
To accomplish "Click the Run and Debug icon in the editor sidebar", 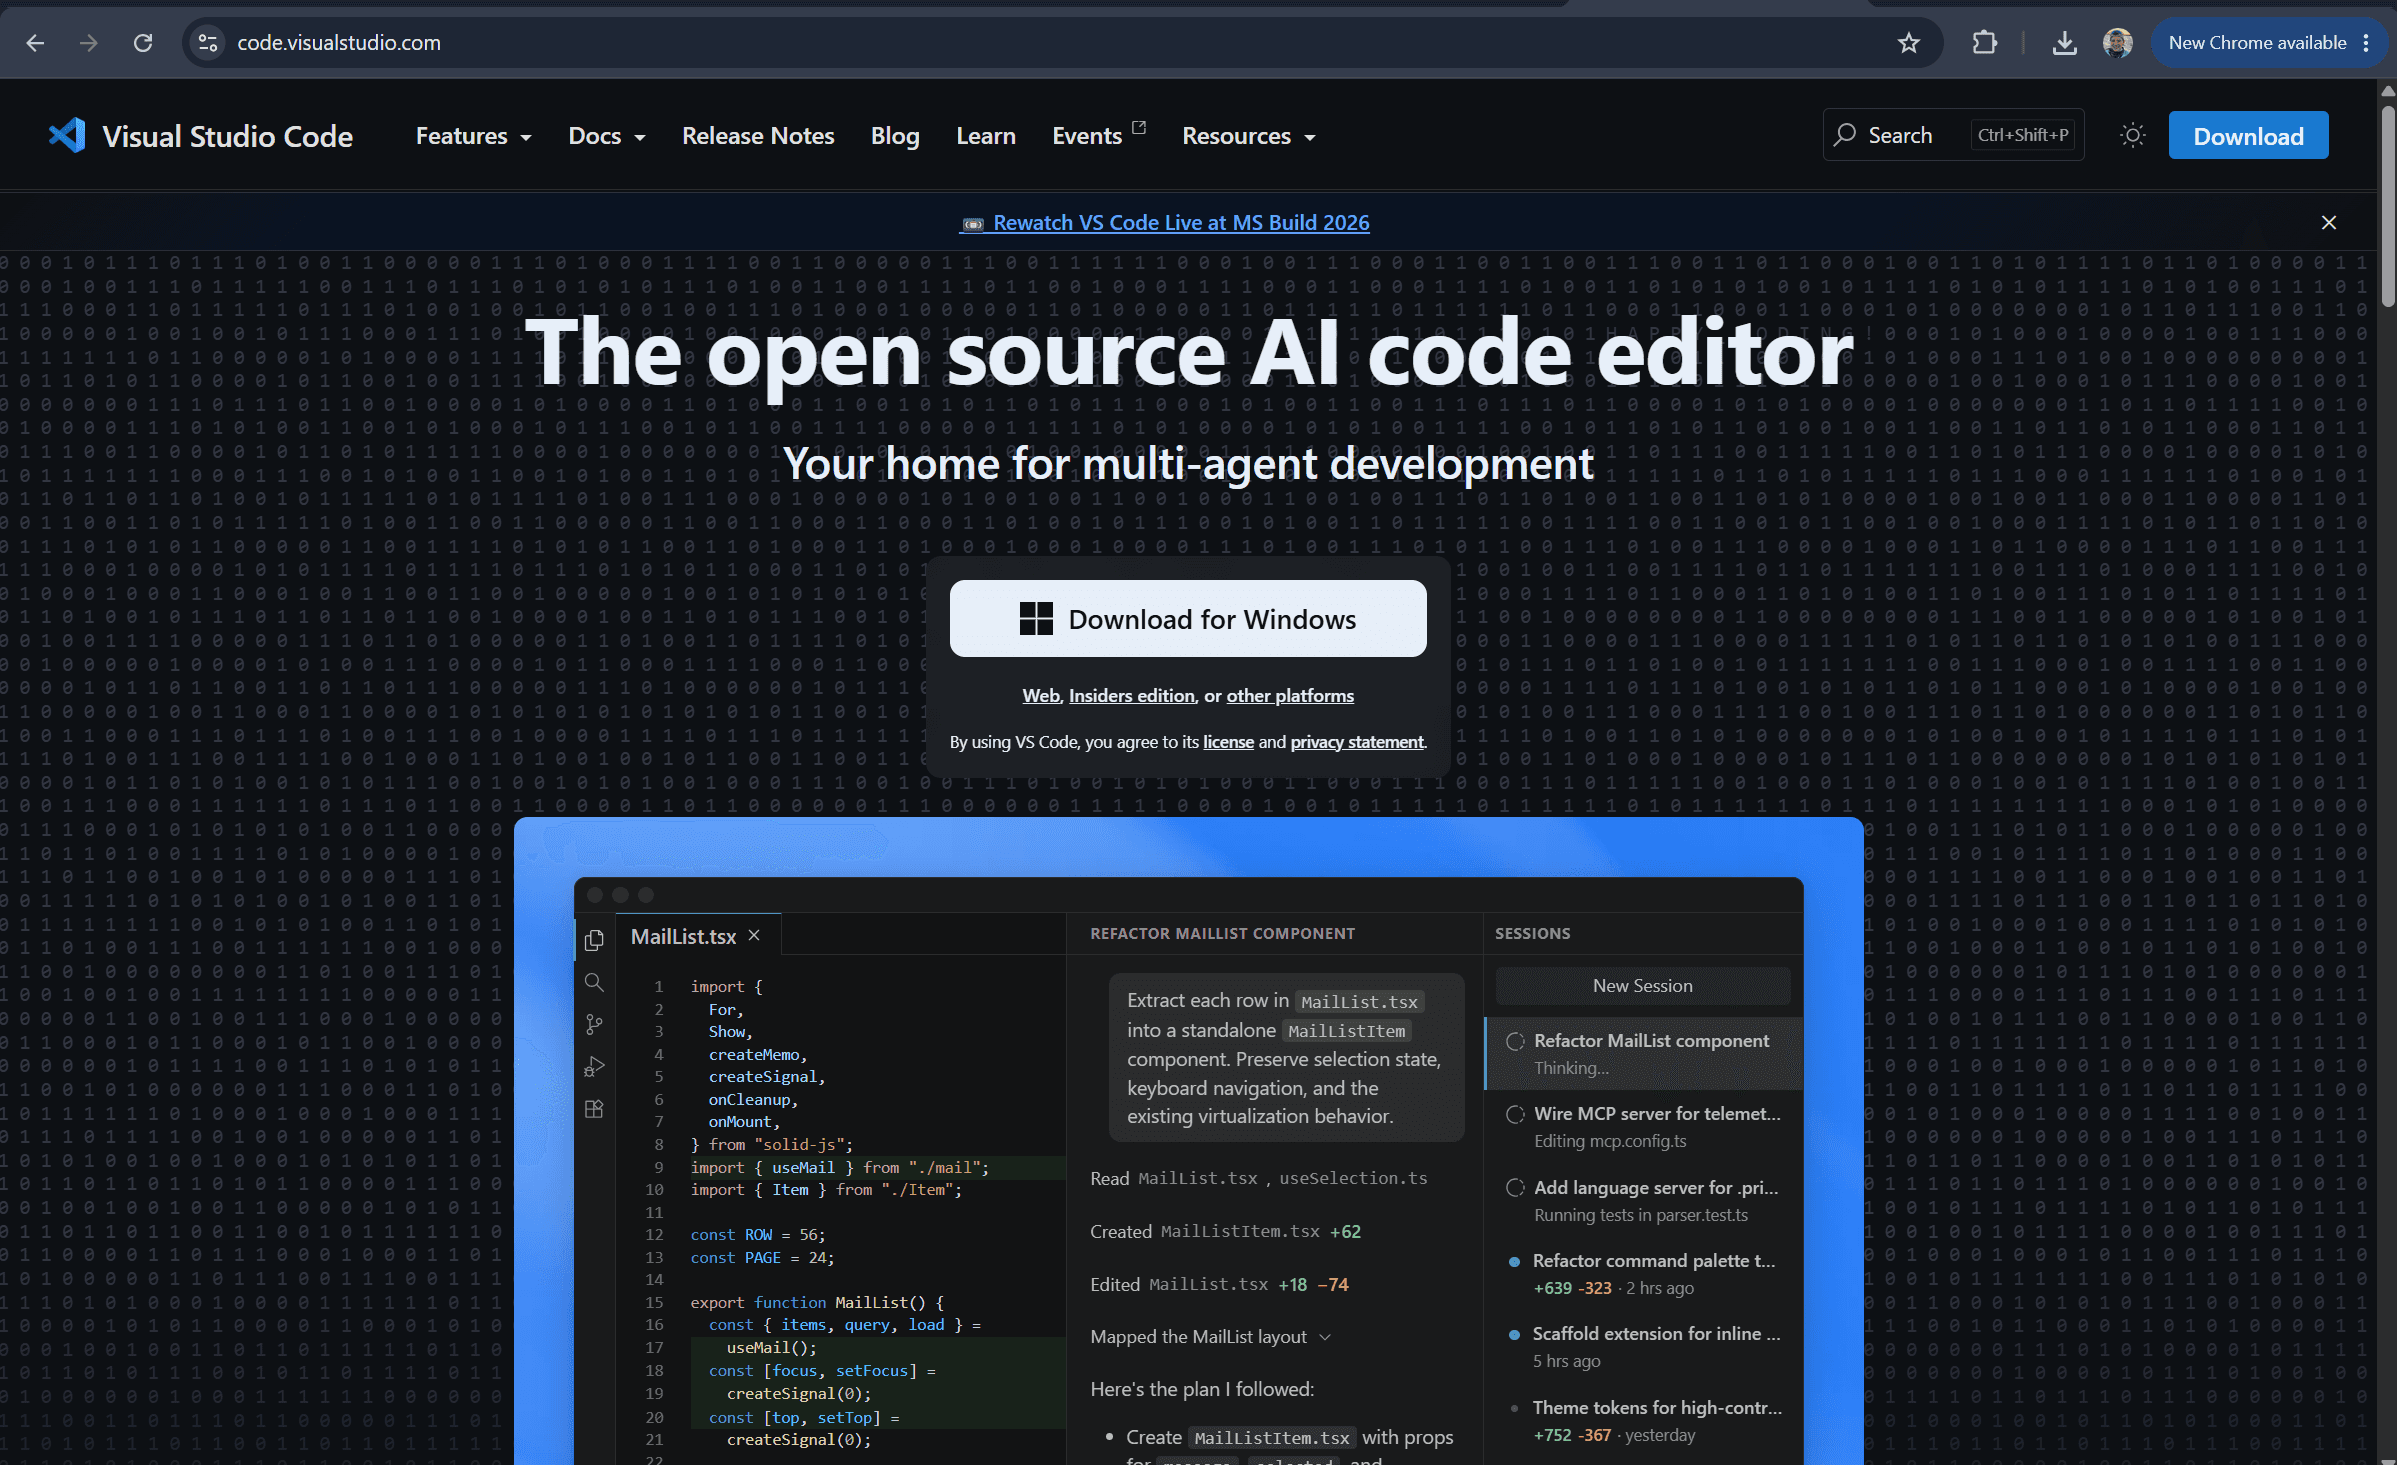I will click(x=594, y=1067).
